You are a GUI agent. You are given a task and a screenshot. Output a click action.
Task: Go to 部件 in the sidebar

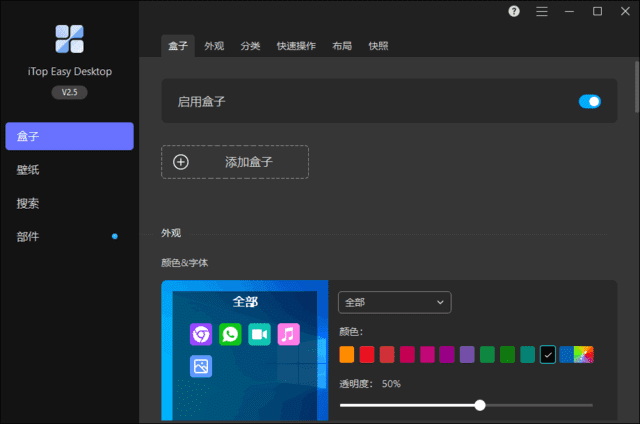28,237
